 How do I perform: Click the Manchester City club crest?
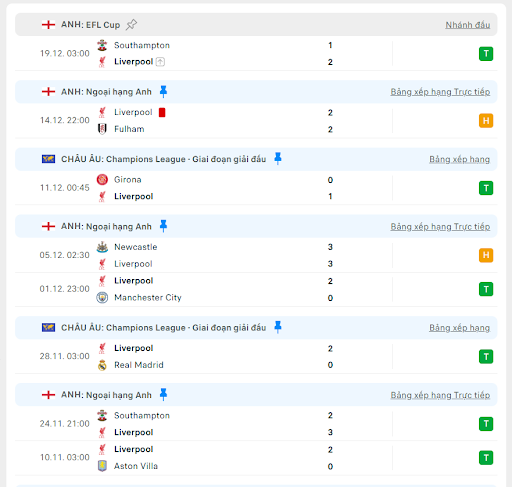(x=102, y=298)
